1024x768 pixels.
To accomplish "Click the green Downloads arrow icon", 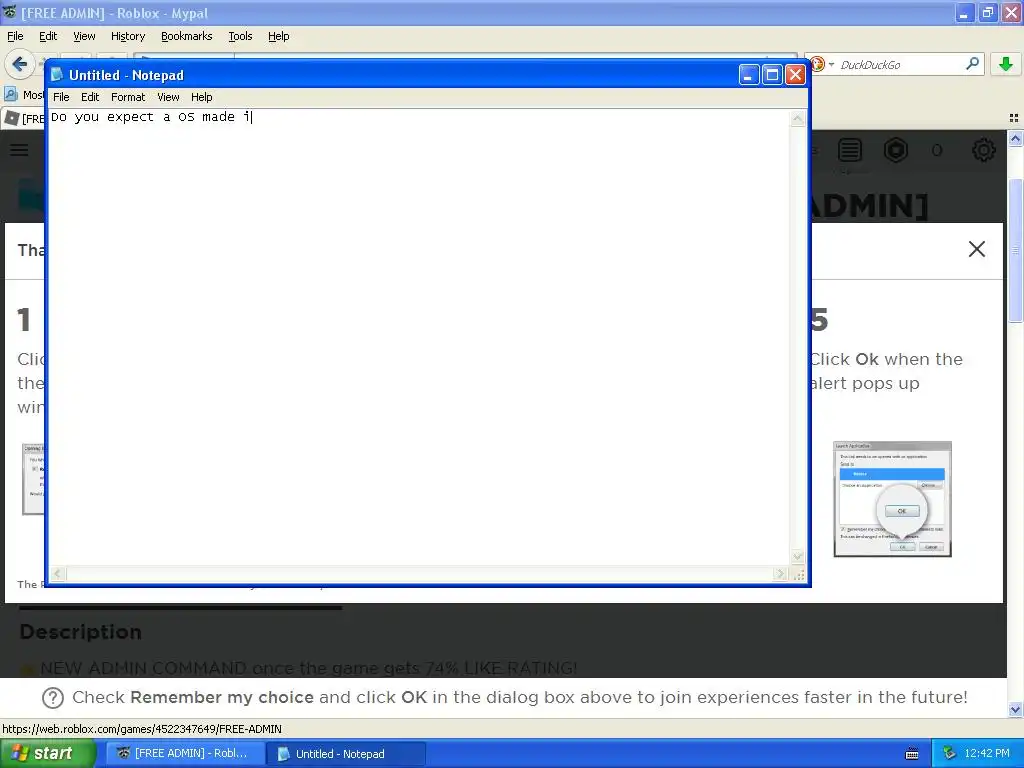I will (x=1006, y=64).
